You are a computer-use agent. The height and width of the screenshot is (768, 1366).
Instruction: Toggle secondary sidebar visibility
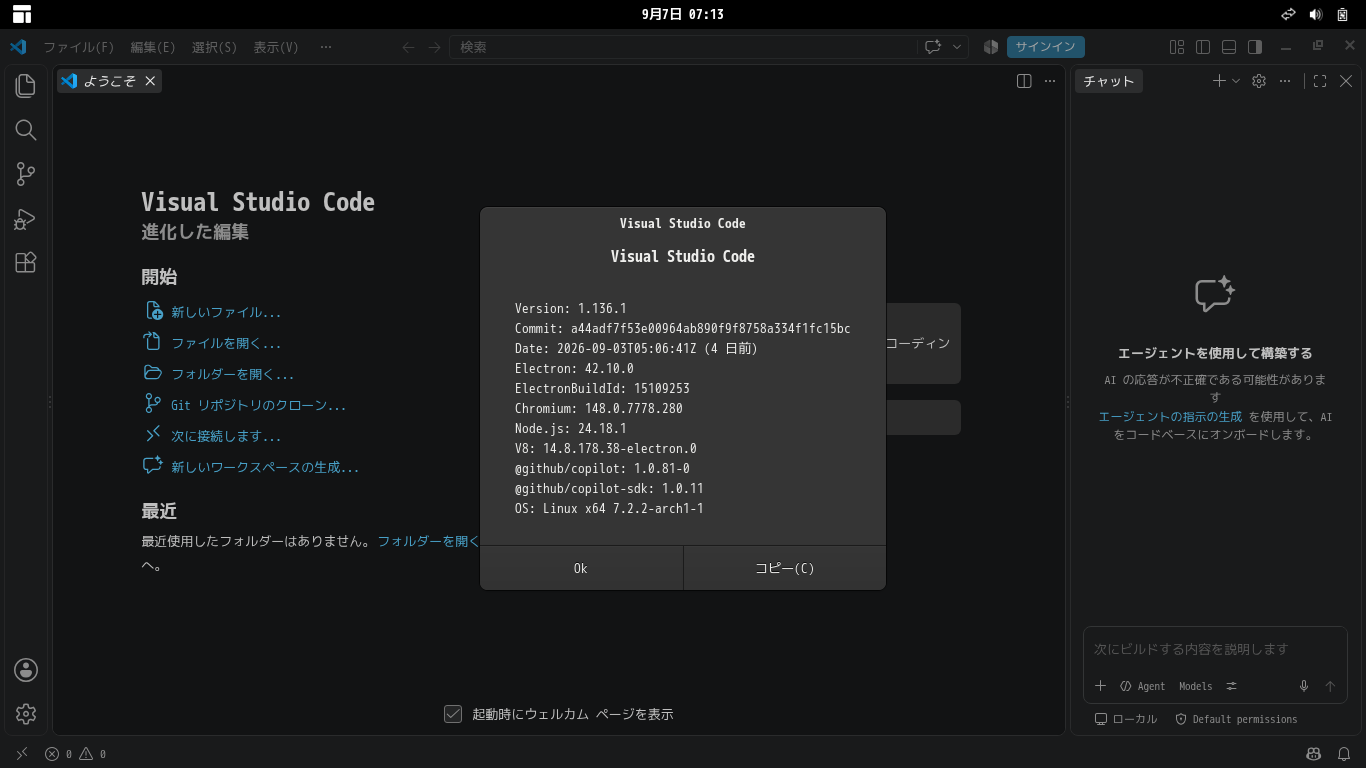click(1255, 47)
